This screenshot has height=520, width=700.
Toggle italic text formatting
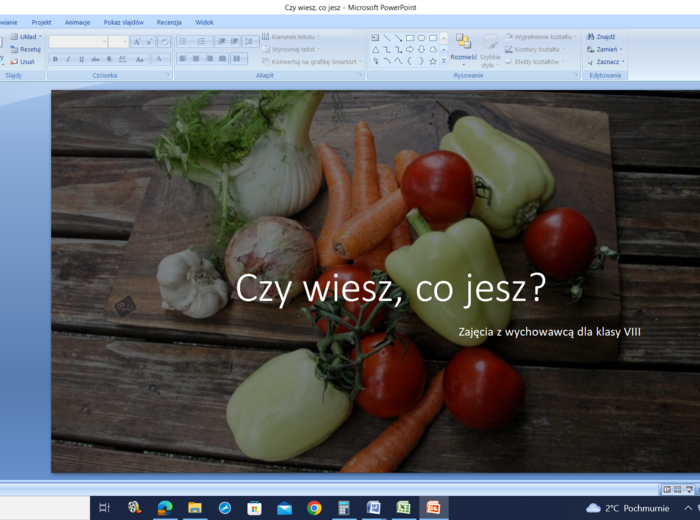click(x=68, y=59)
